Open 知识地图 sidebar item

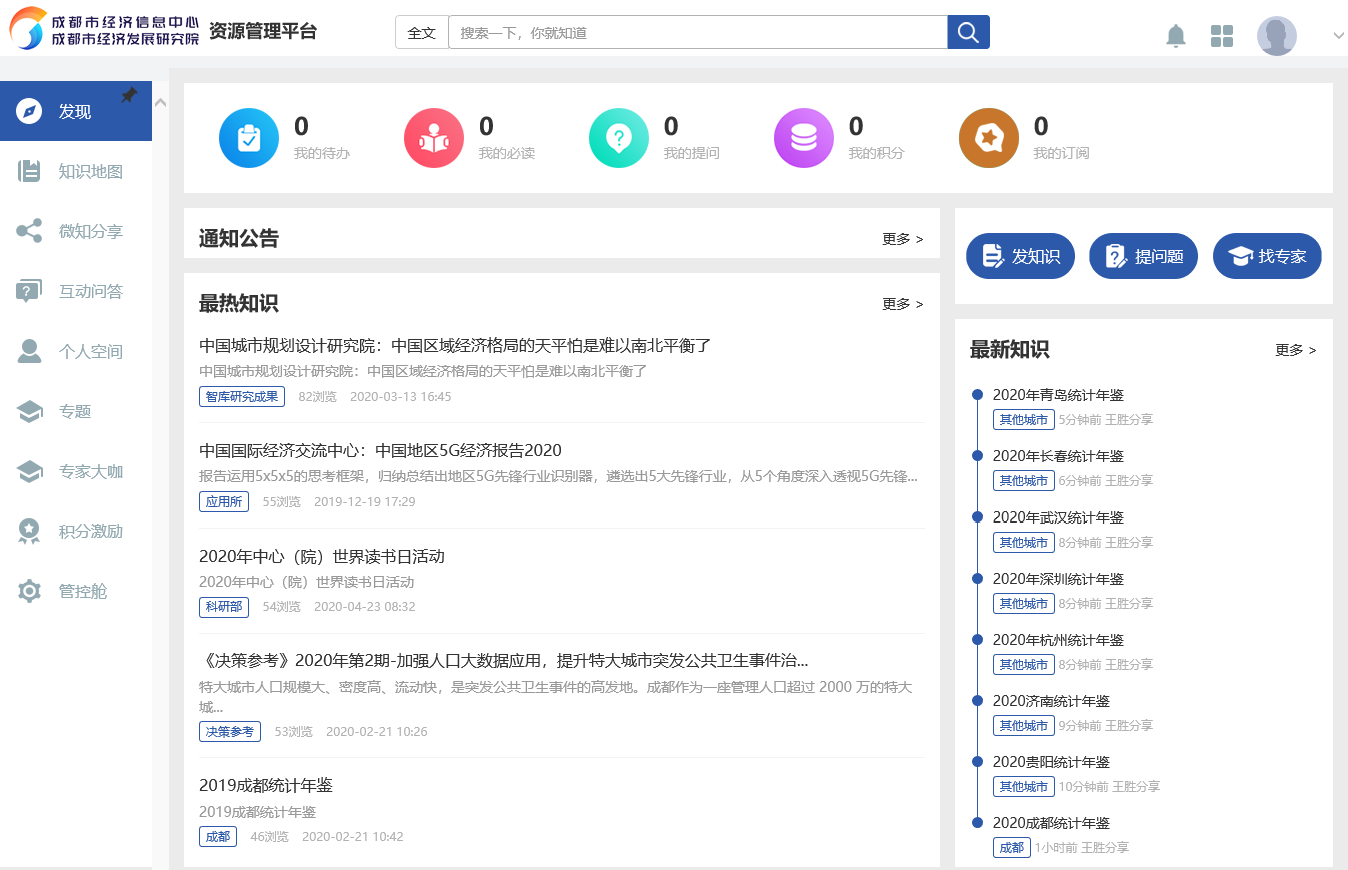(76, 171)
